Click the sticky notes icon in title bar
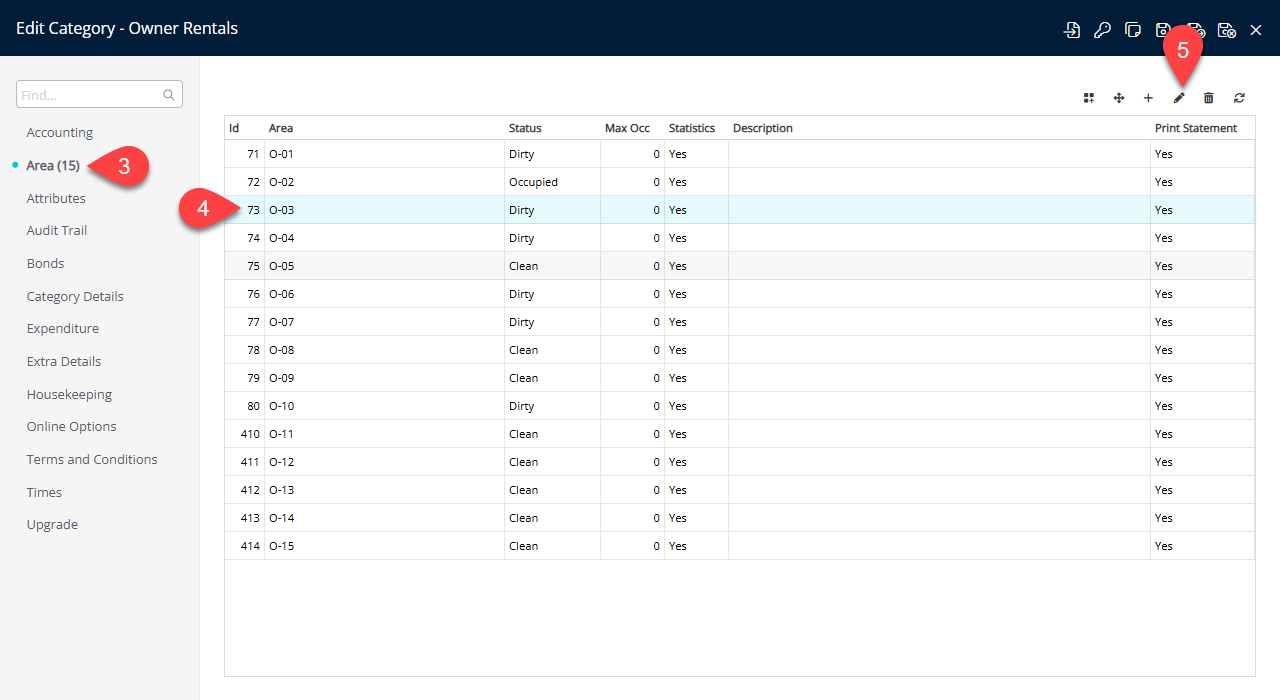The image size is (1280, 700). tap(1133, 30)
